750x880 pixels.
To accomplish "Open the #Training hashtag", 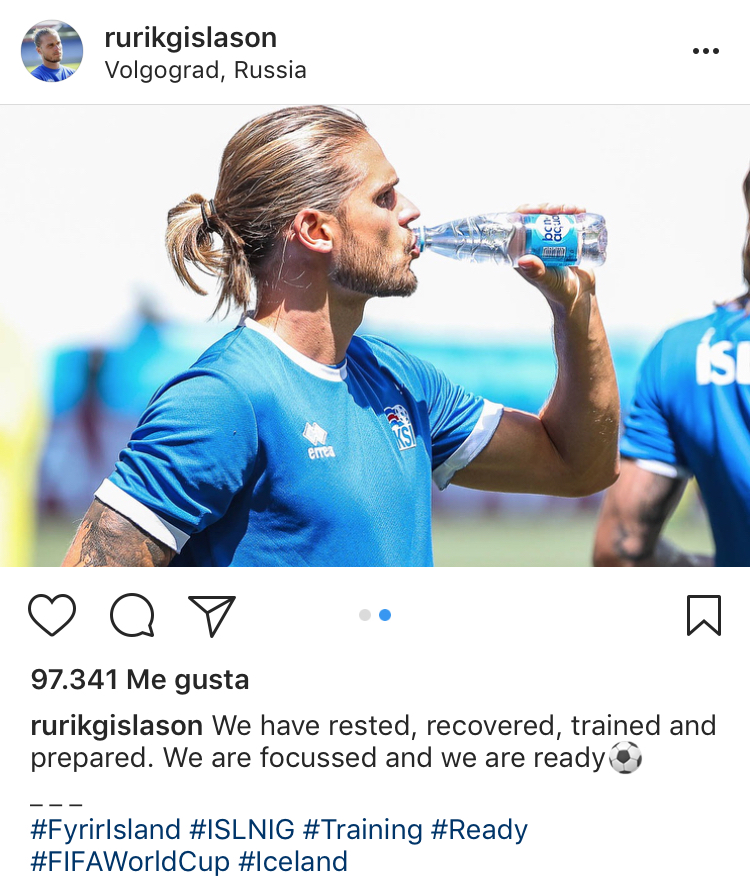I will [x=363, y=829].
